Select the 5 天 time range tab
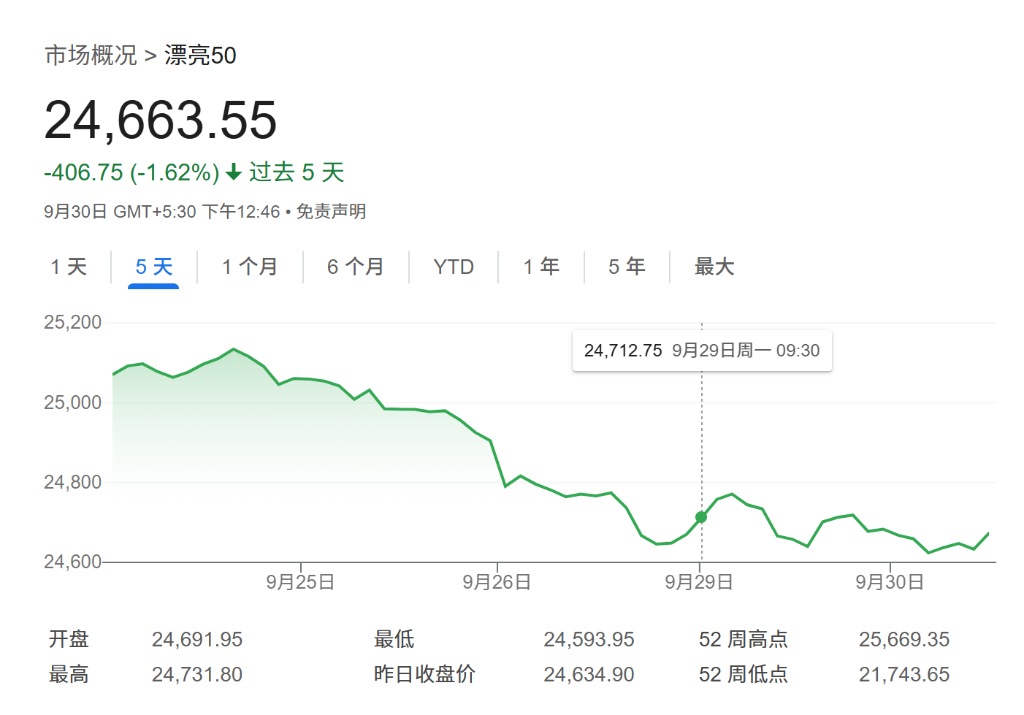Screen dimensions: 1024x715 [x=154, y=267]
